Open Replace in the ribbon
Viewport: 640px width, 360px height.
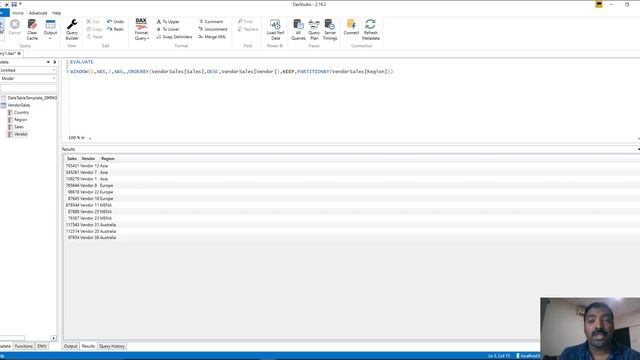[248, 29]
